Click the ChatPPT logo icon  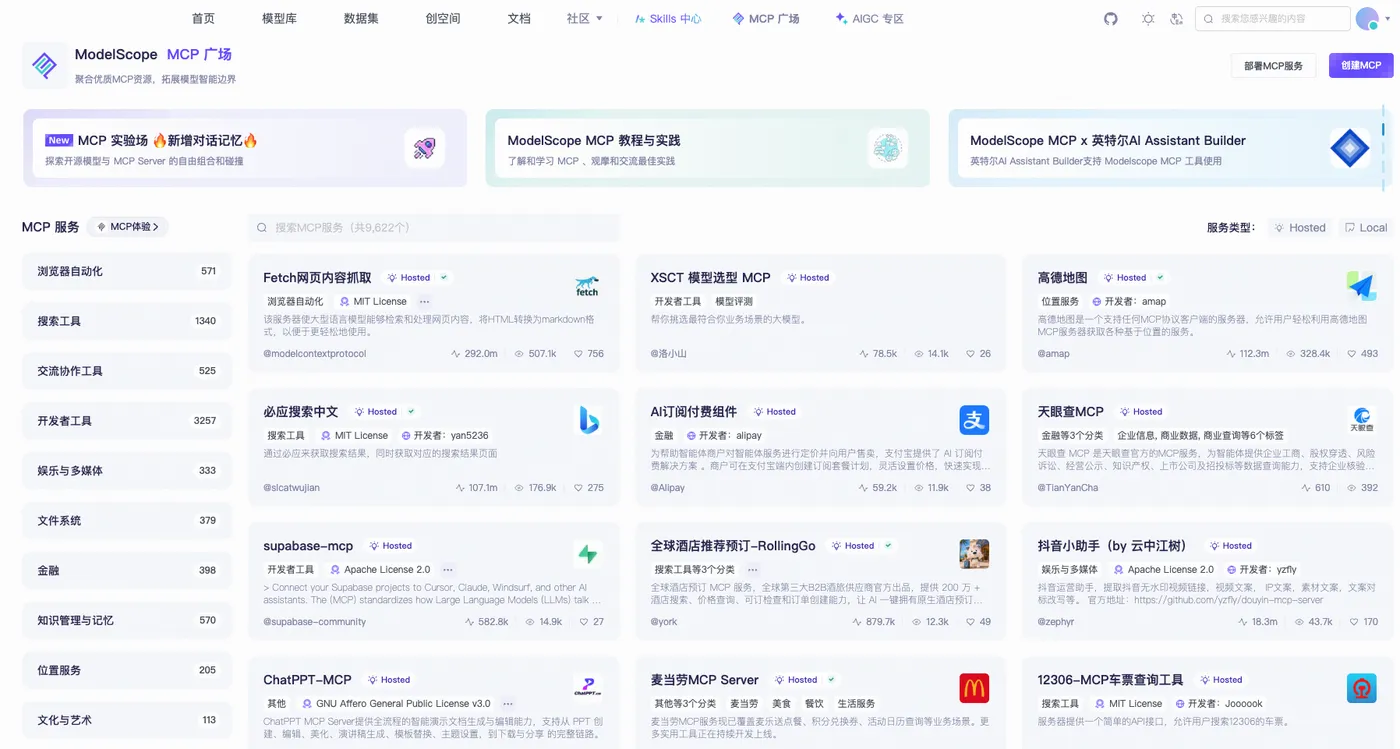coord(587,688)
